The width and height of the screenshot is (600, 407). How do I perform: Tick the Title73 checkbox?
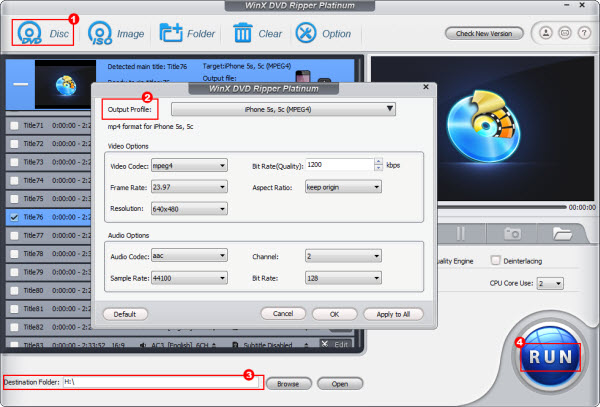coord(14,162)
